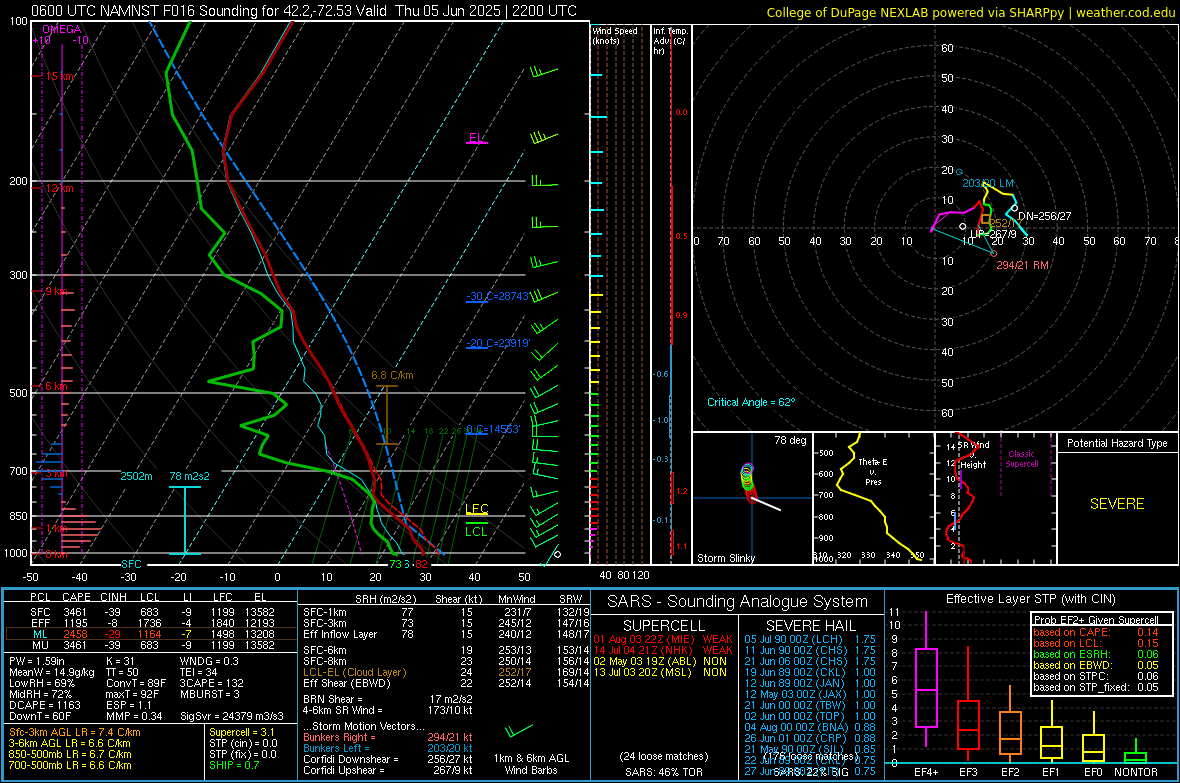The width and height of the screenshot is (1180, 783).
Task: Click the (24 loose matches) note
Action: pyautogui.click(x=664, y=756)
